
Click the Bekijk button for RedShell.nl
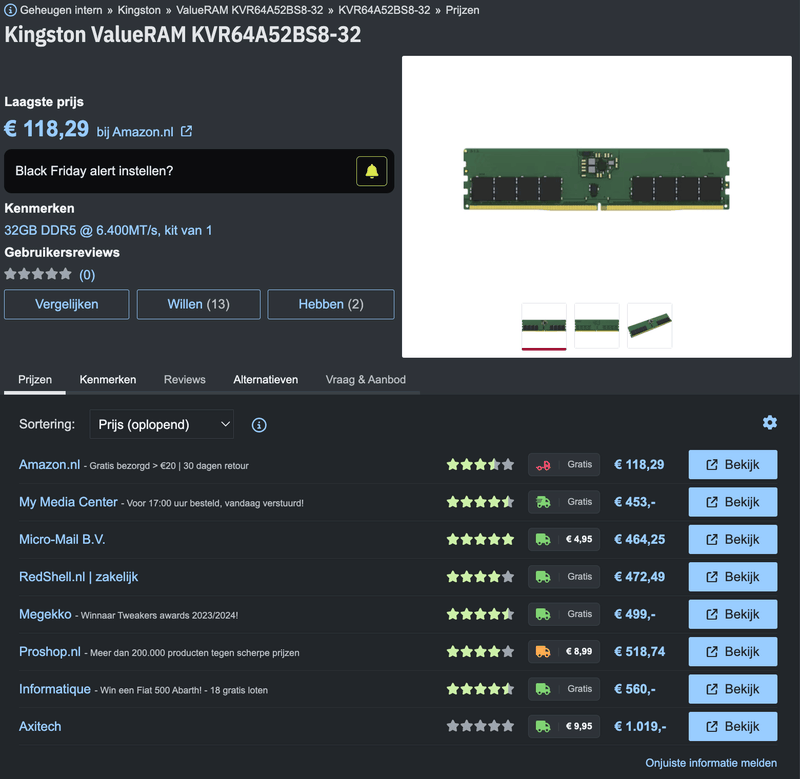coord(733,576)
